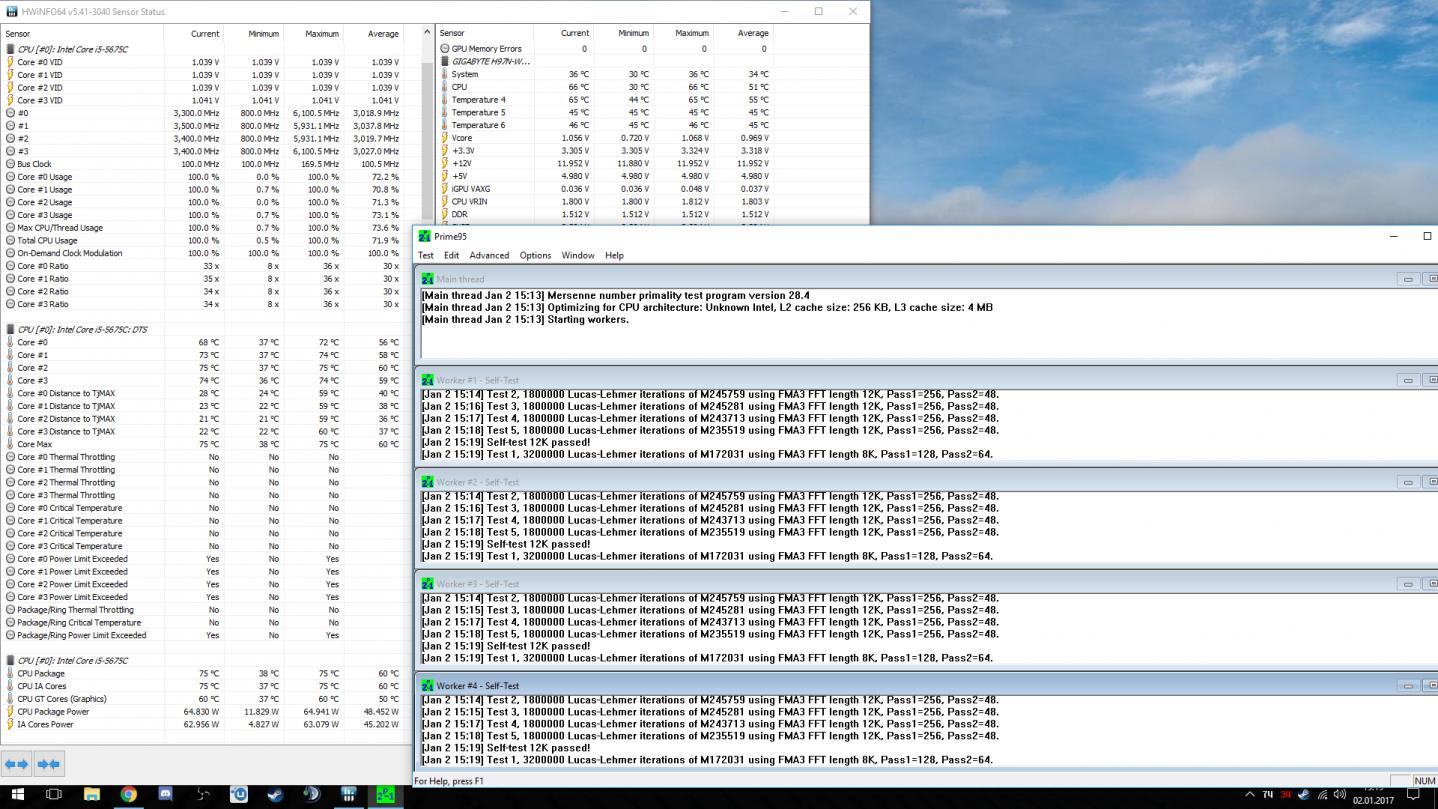This screenshot has height=809, width=1438.
Task: Click the collapse columns arrows button in HWiNFO
Action: tap(48, 764)
